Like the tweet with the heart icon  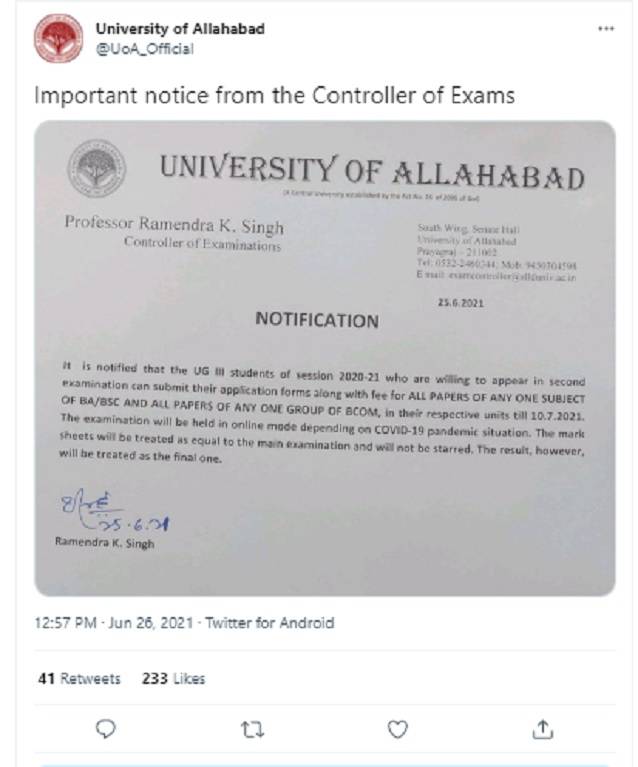397,730
